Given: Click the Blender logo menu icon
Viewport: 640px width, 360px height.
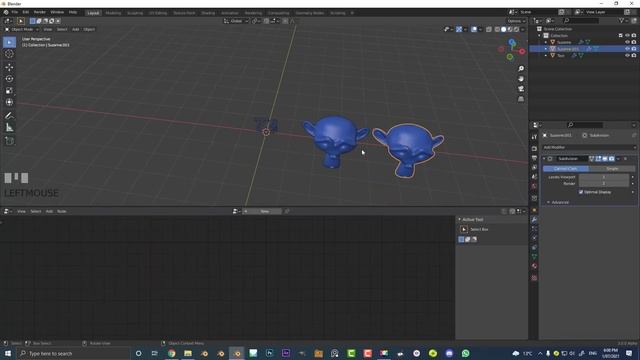Looking at the screenshot, I should (x=6, y=13).
